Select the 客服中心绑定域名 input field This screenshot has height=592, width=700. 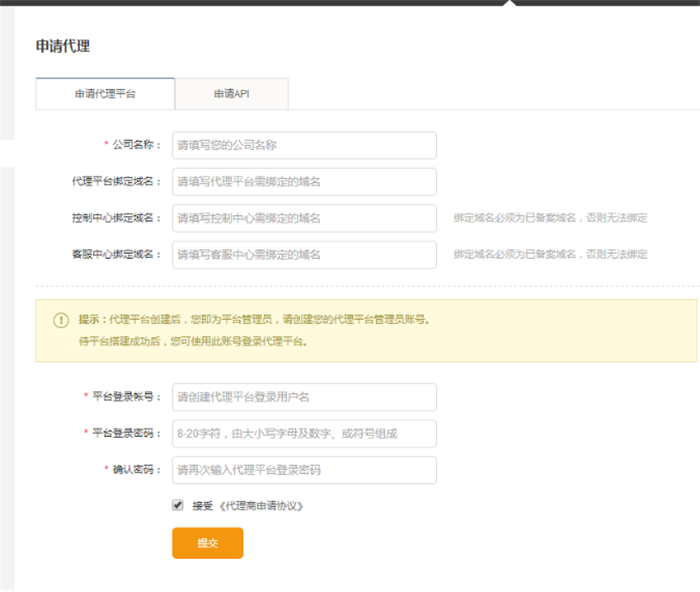click(x=304, y=255)
